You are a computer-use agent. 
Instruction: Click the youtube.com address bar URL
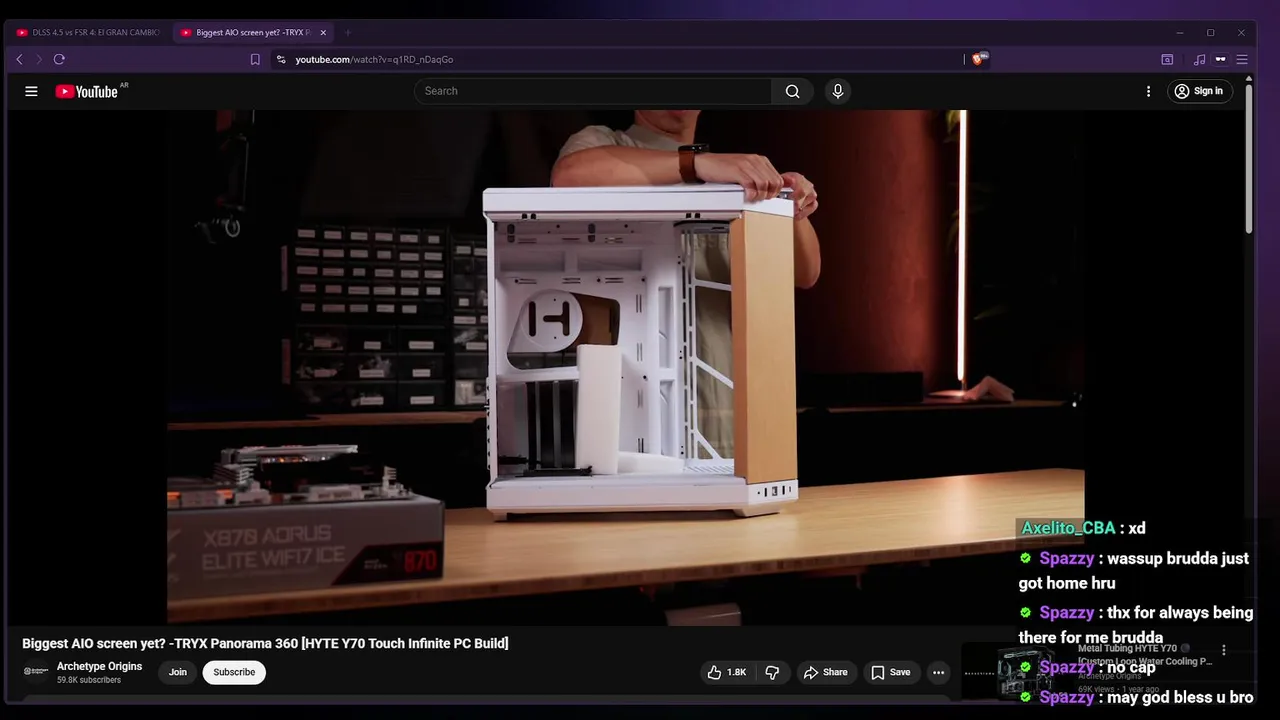tap(374, 60)
